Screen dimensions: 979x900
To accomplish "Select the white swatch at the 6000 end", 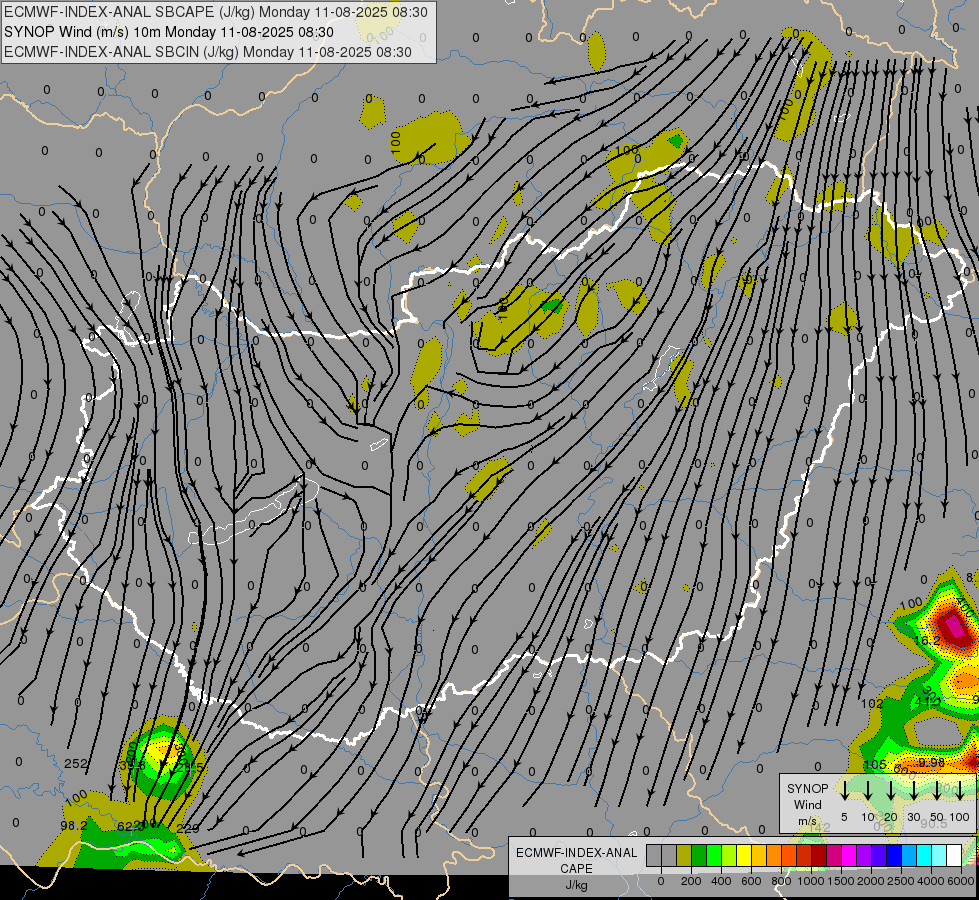I will [953, 855].
